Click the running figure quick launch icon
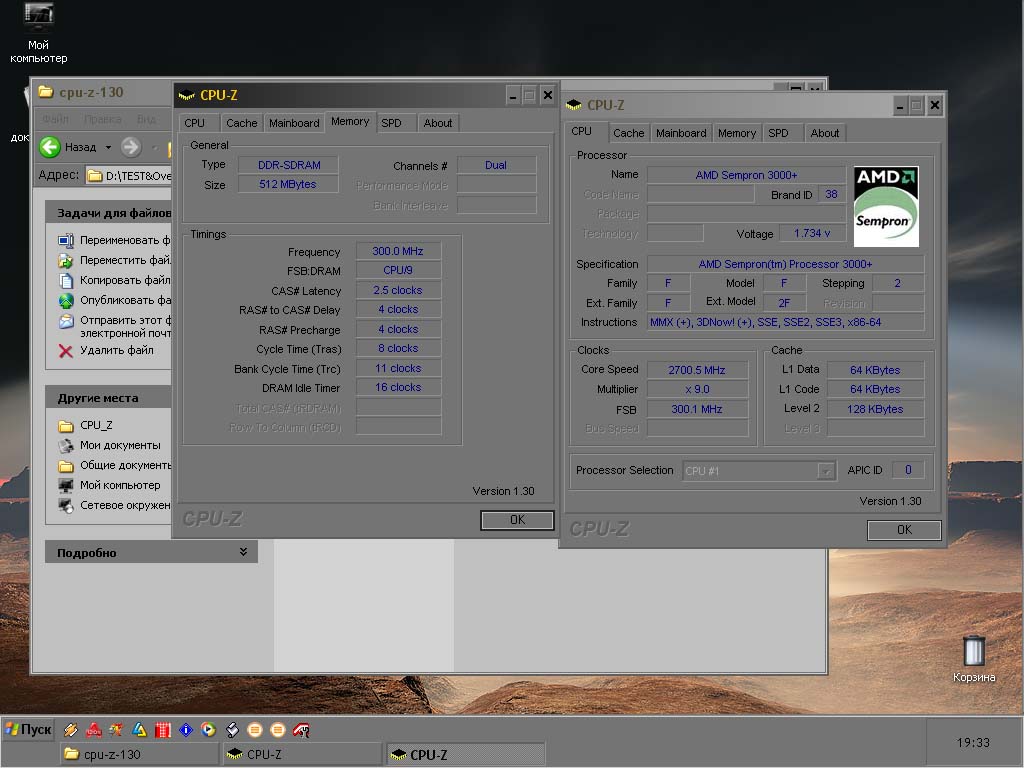Viewport: 1024px width, 768px height. pyautogui.click(x=116, y=730)
